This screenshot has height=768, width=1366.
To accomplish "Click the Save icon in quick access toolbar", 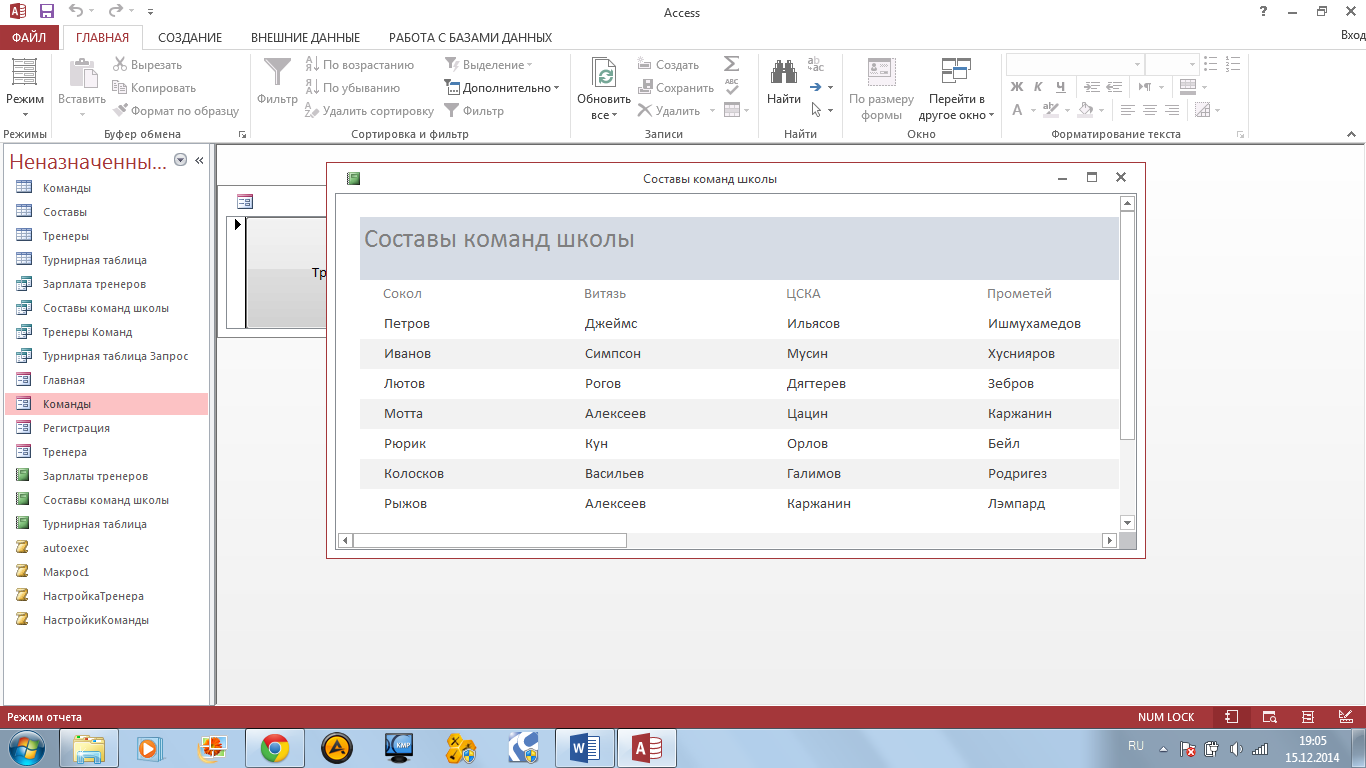I will pos(47,12).
